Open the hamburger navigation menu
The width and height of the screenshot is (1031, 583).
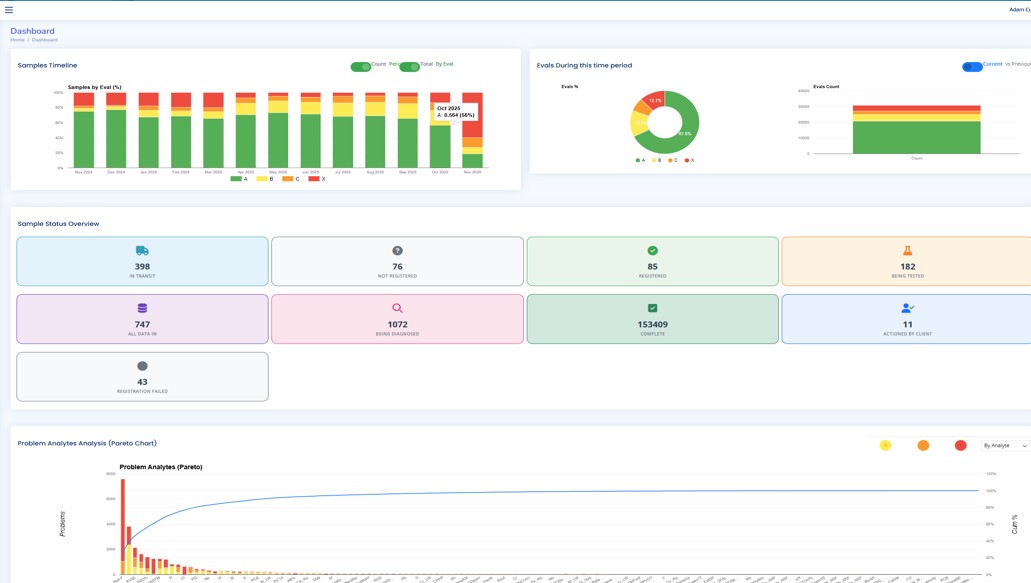9,10
